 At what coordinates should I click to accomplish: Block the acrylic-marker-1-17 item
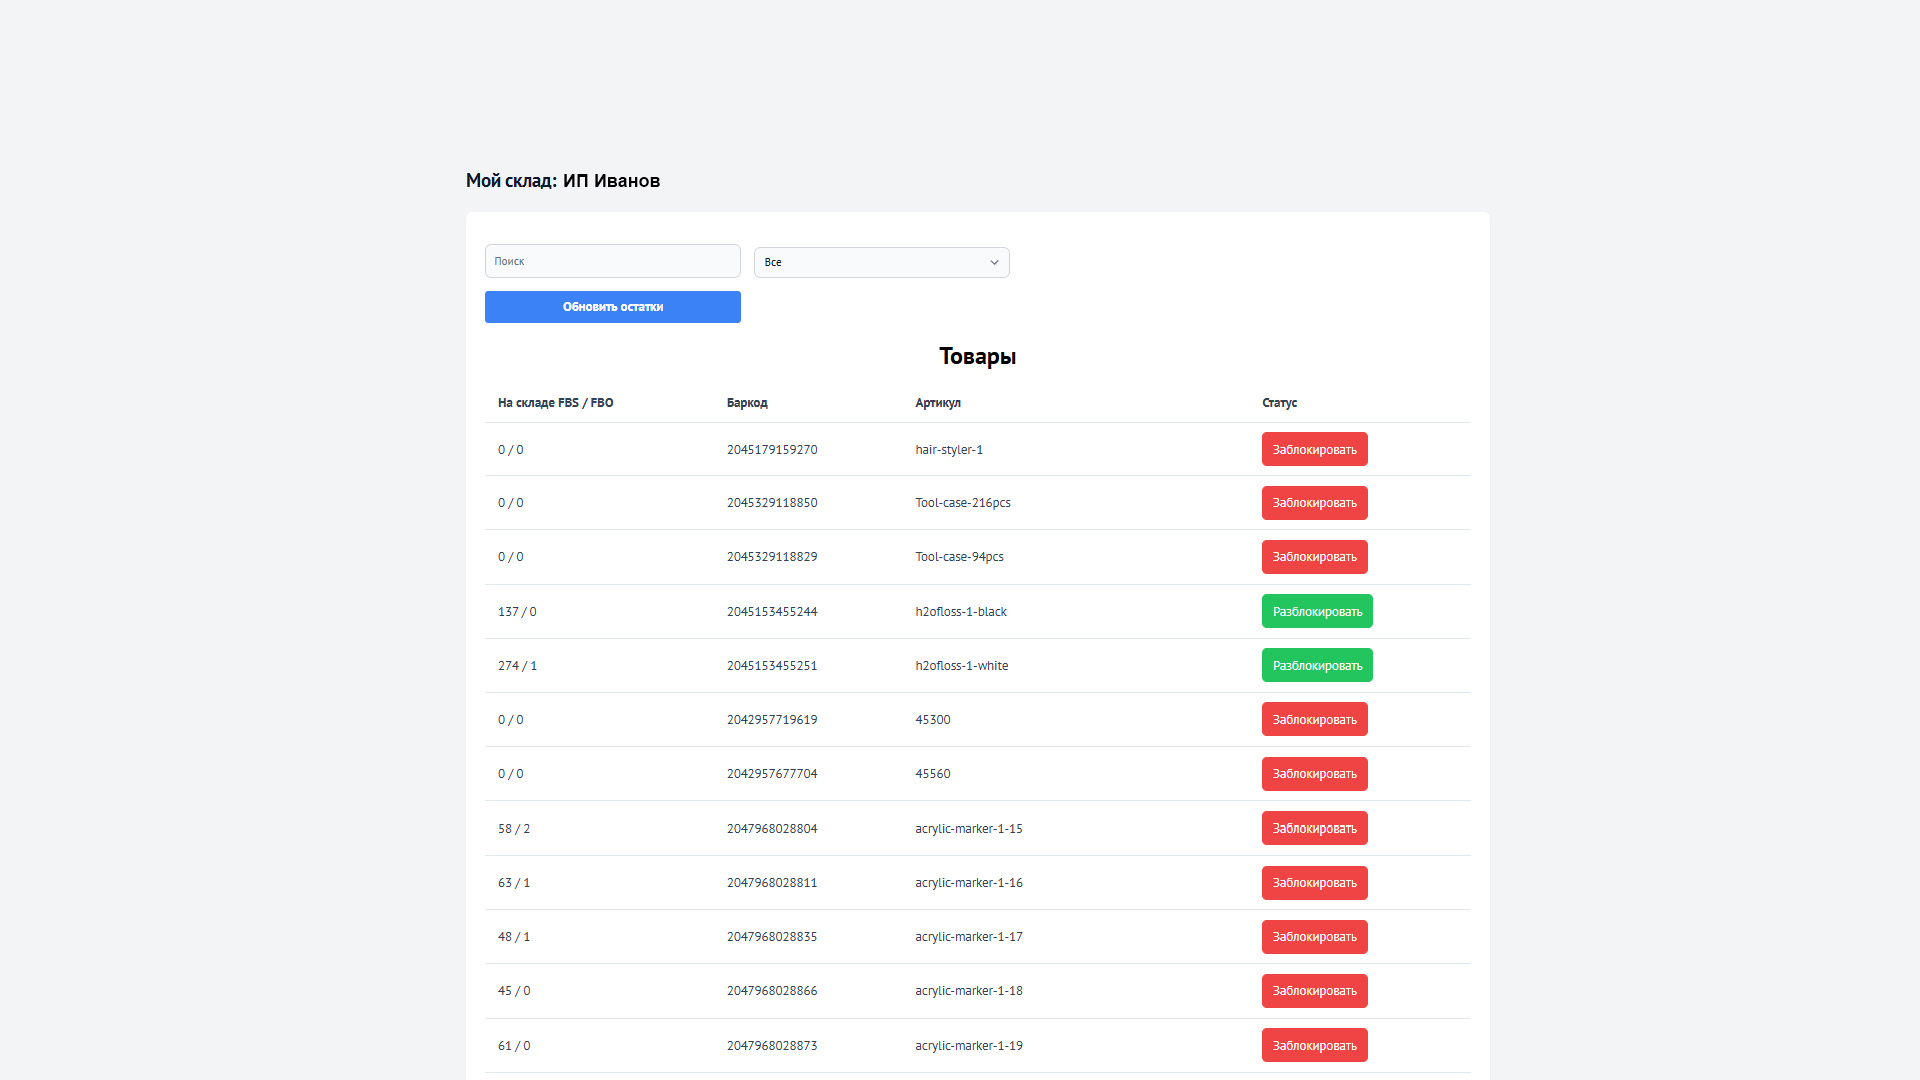(1314, 937)
